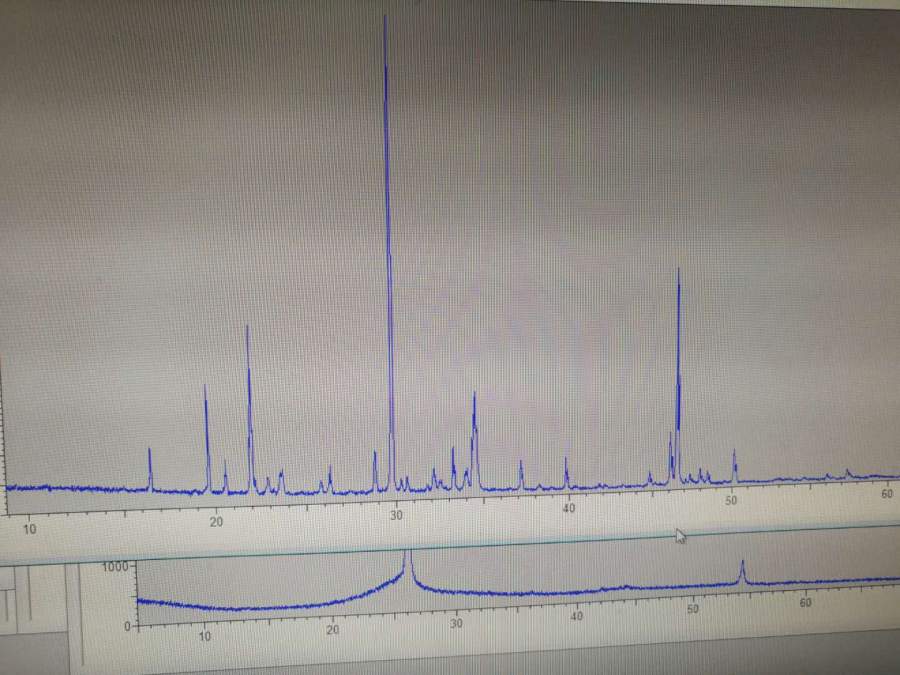
Task: Select the peak near 22 degrees in upper plot
Action: 249,408
